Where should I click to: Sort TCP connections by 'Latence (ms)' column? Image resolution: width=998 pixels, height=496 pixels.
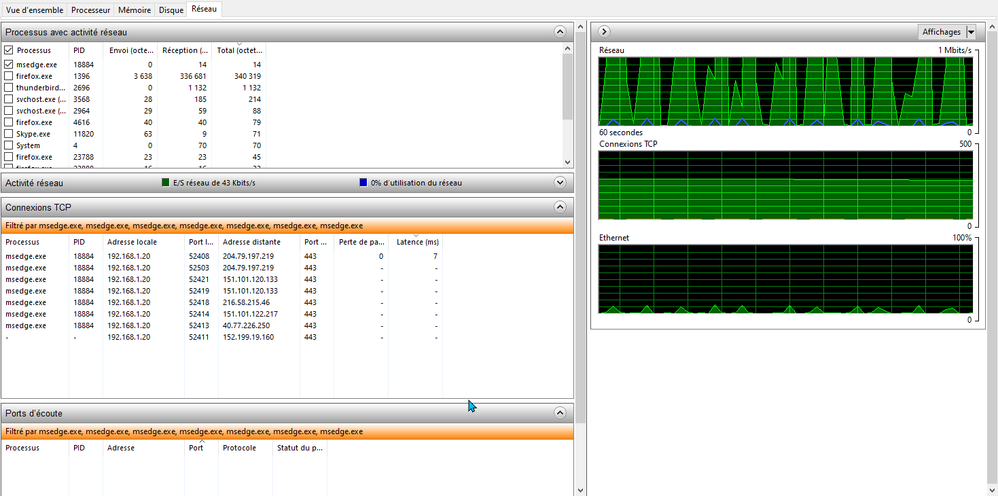click(x=415, y=242)
